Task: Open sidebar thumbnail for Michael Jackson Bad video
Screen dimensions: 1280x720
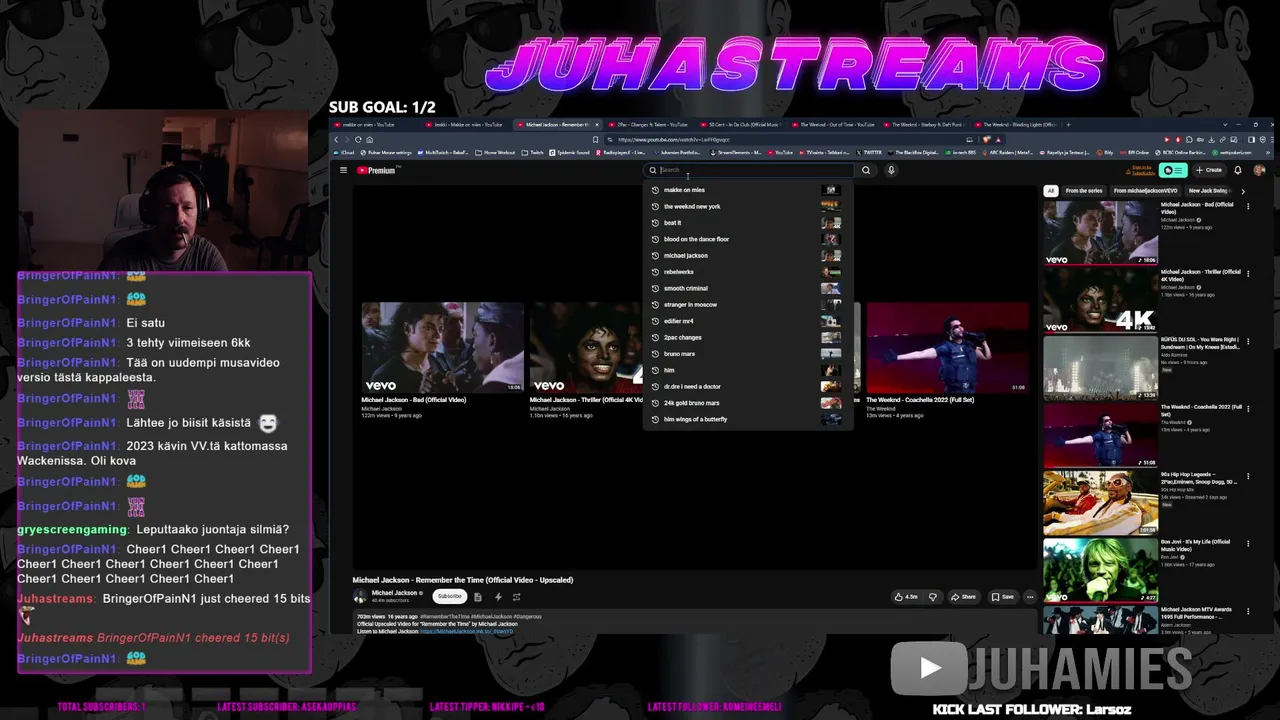Action: 1100,232
